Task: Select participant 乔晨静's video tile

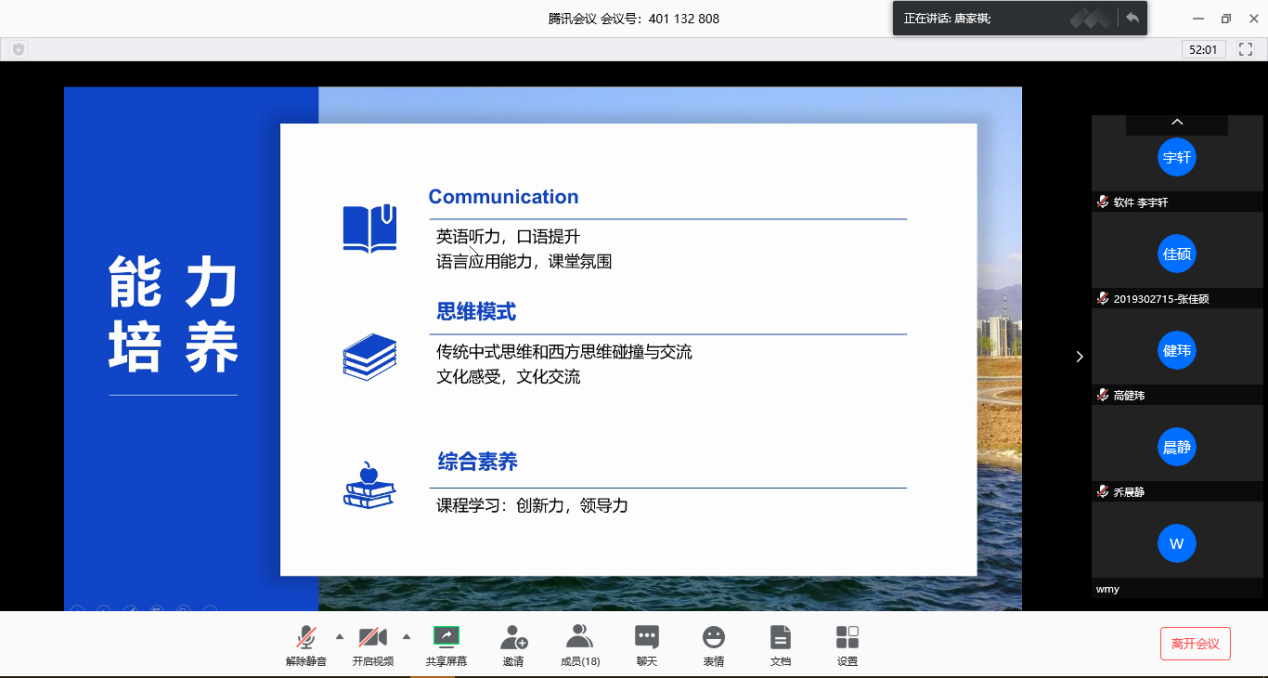Action: [1177, 448]
